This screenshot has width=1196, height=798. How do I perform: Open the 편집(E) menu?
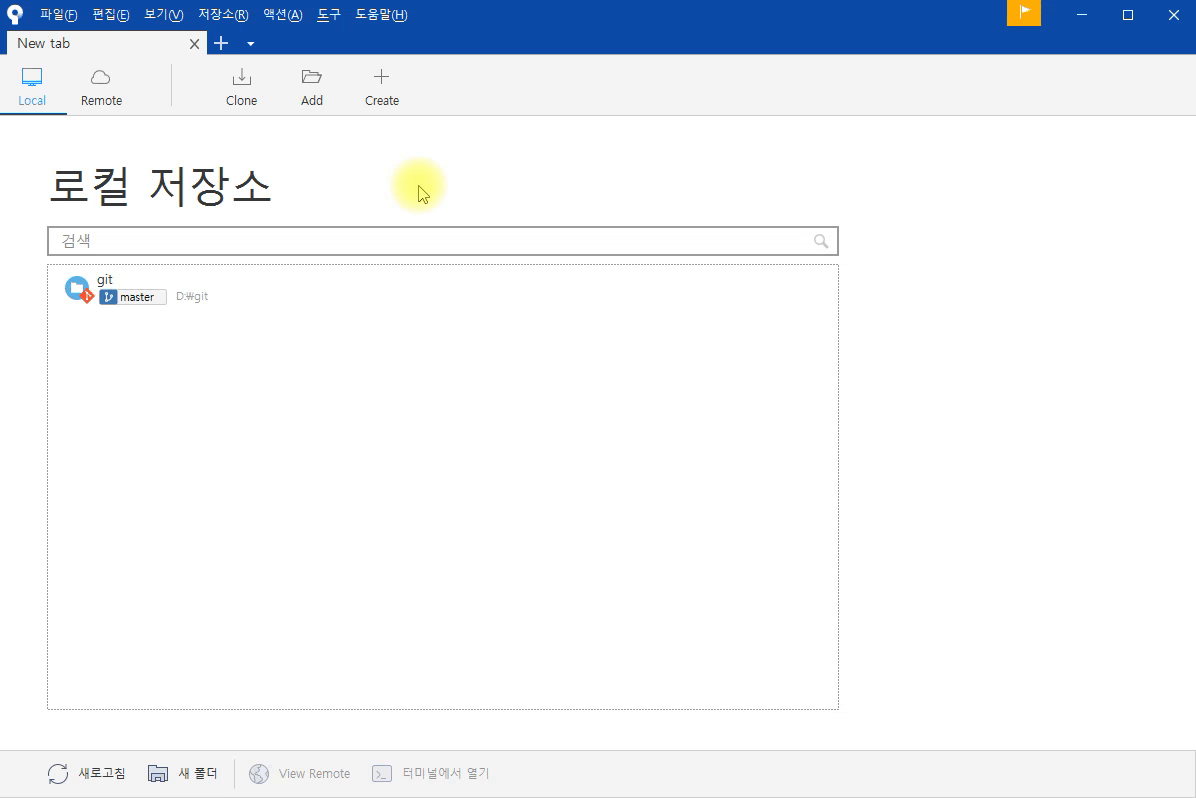coord(111,14)
